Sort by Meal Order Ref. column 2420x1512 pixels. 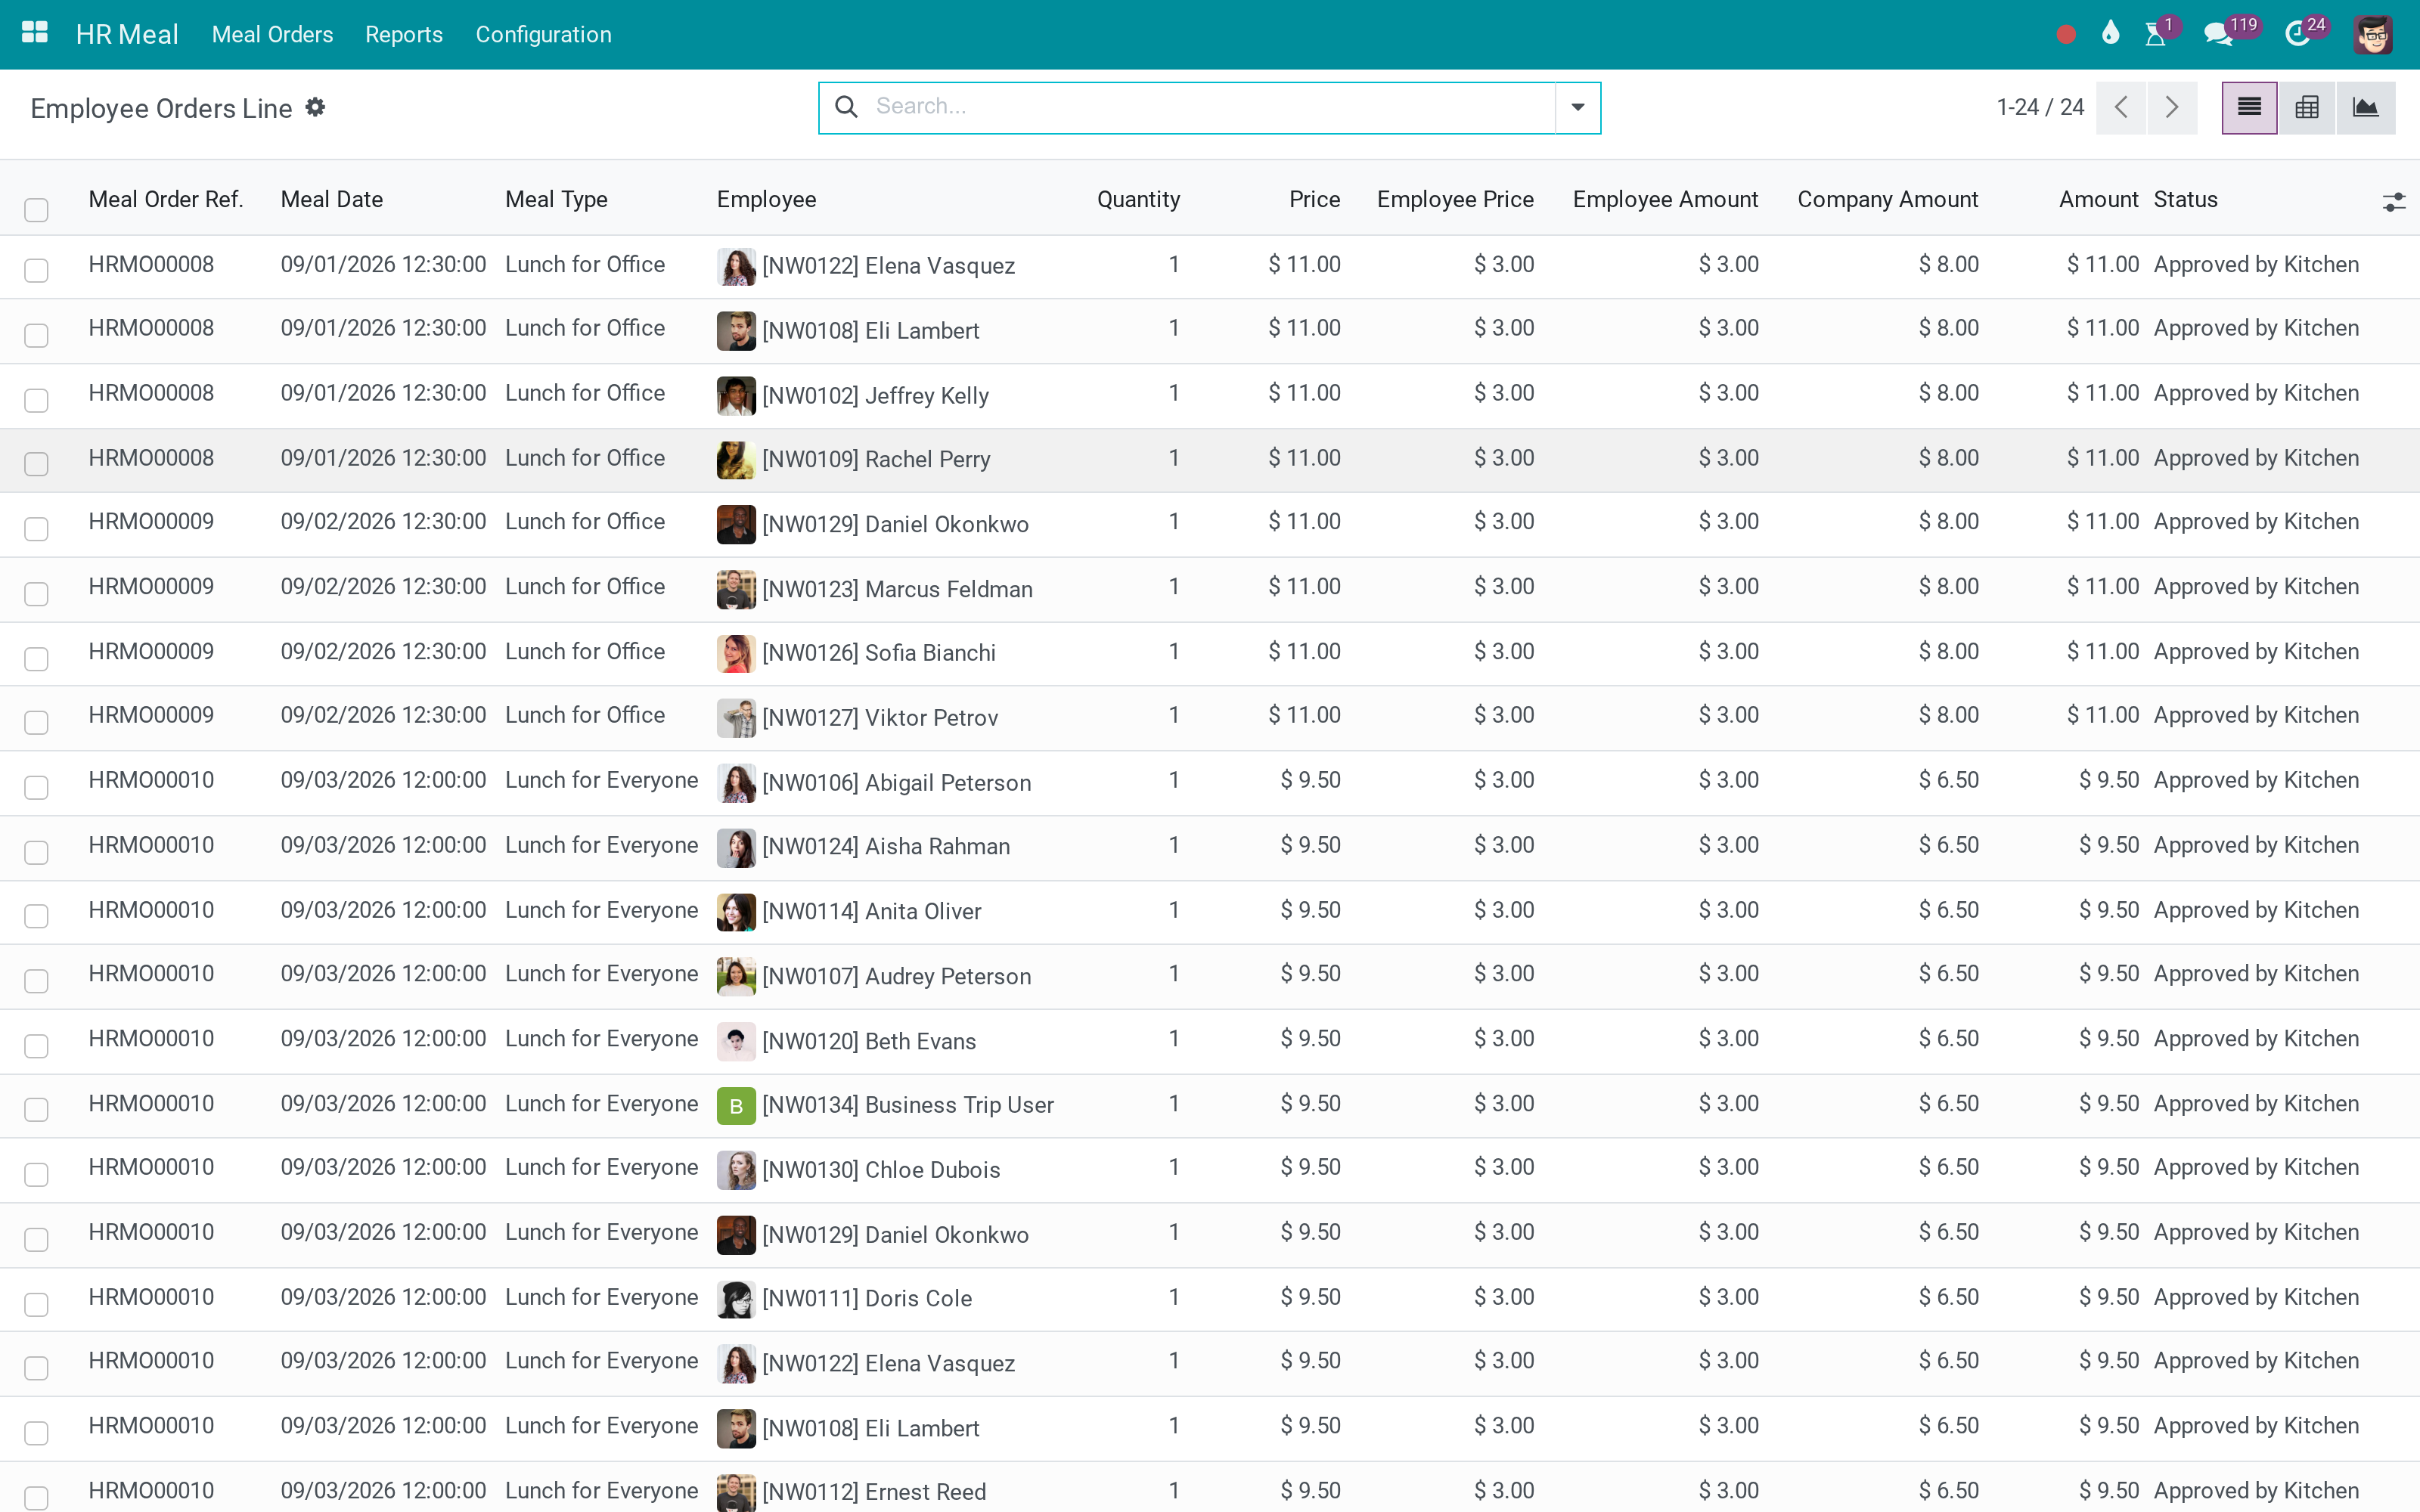(x=166, y=199)
